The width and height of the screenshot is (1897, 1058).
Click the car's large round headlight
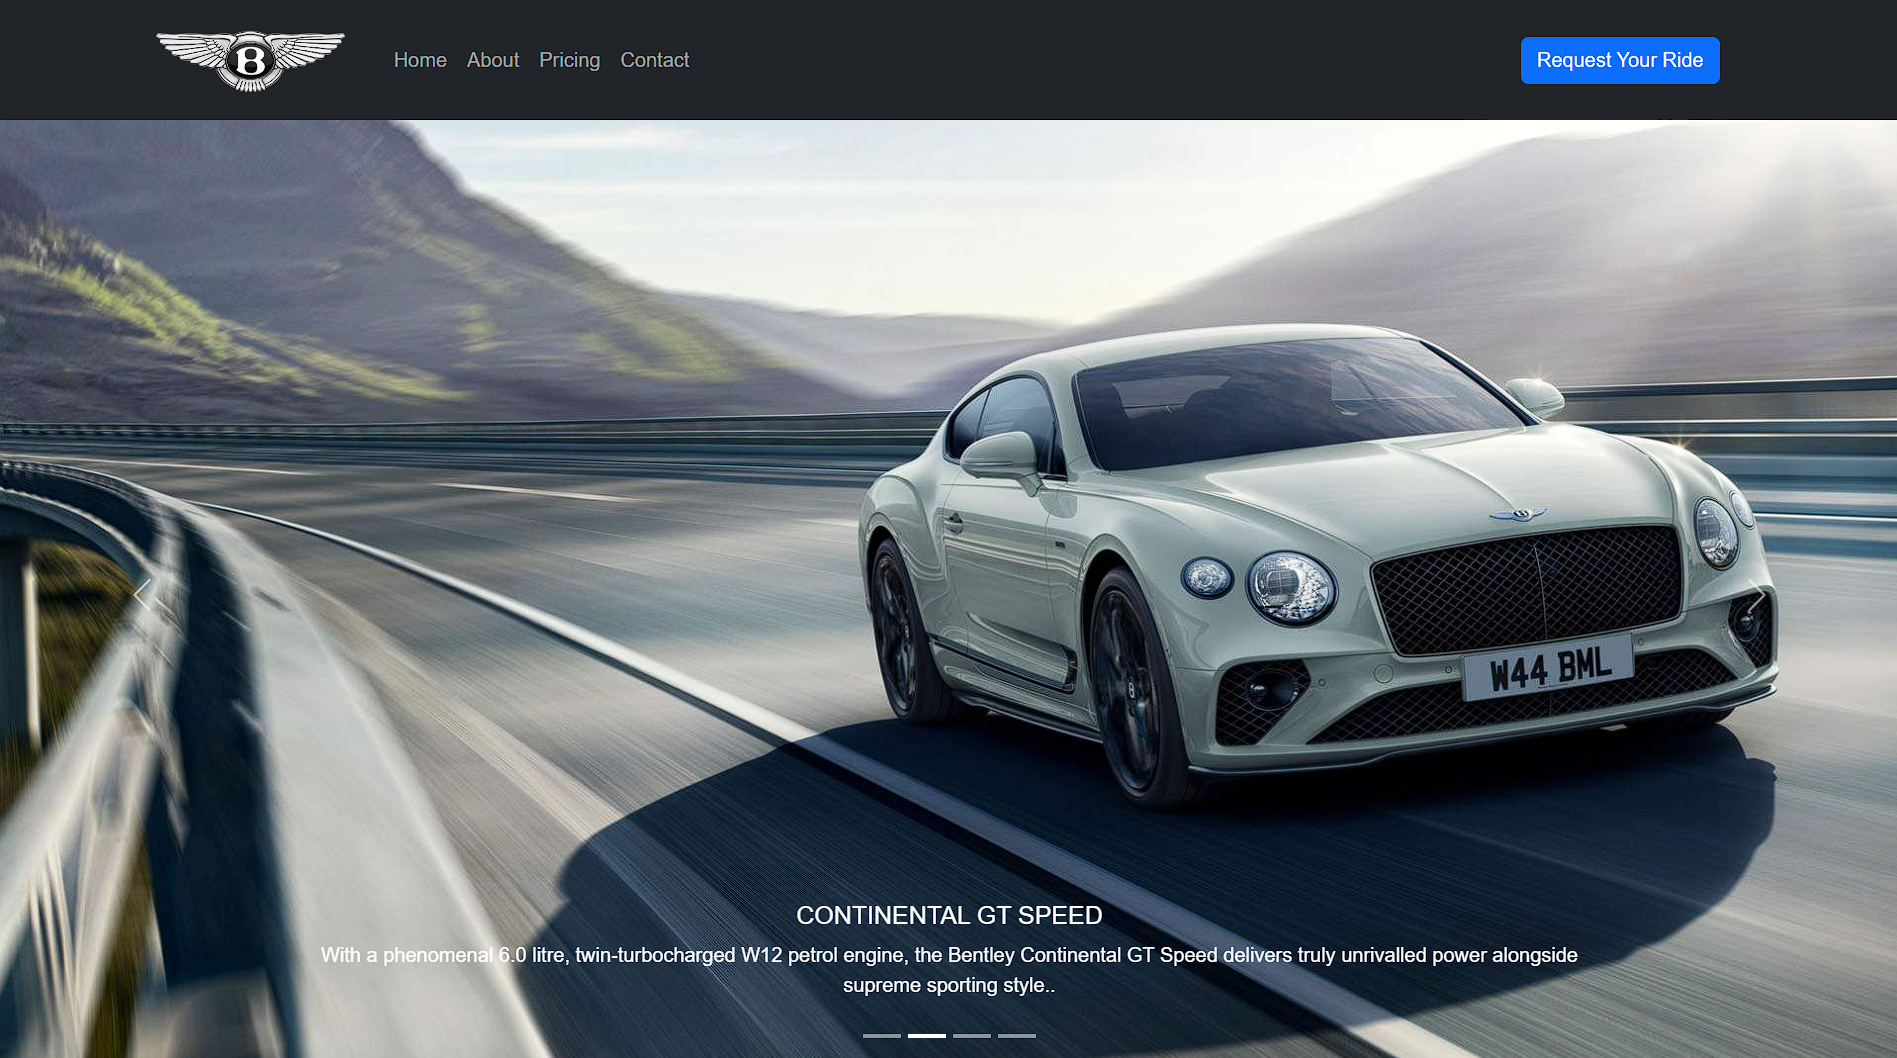click(1290, 586)
